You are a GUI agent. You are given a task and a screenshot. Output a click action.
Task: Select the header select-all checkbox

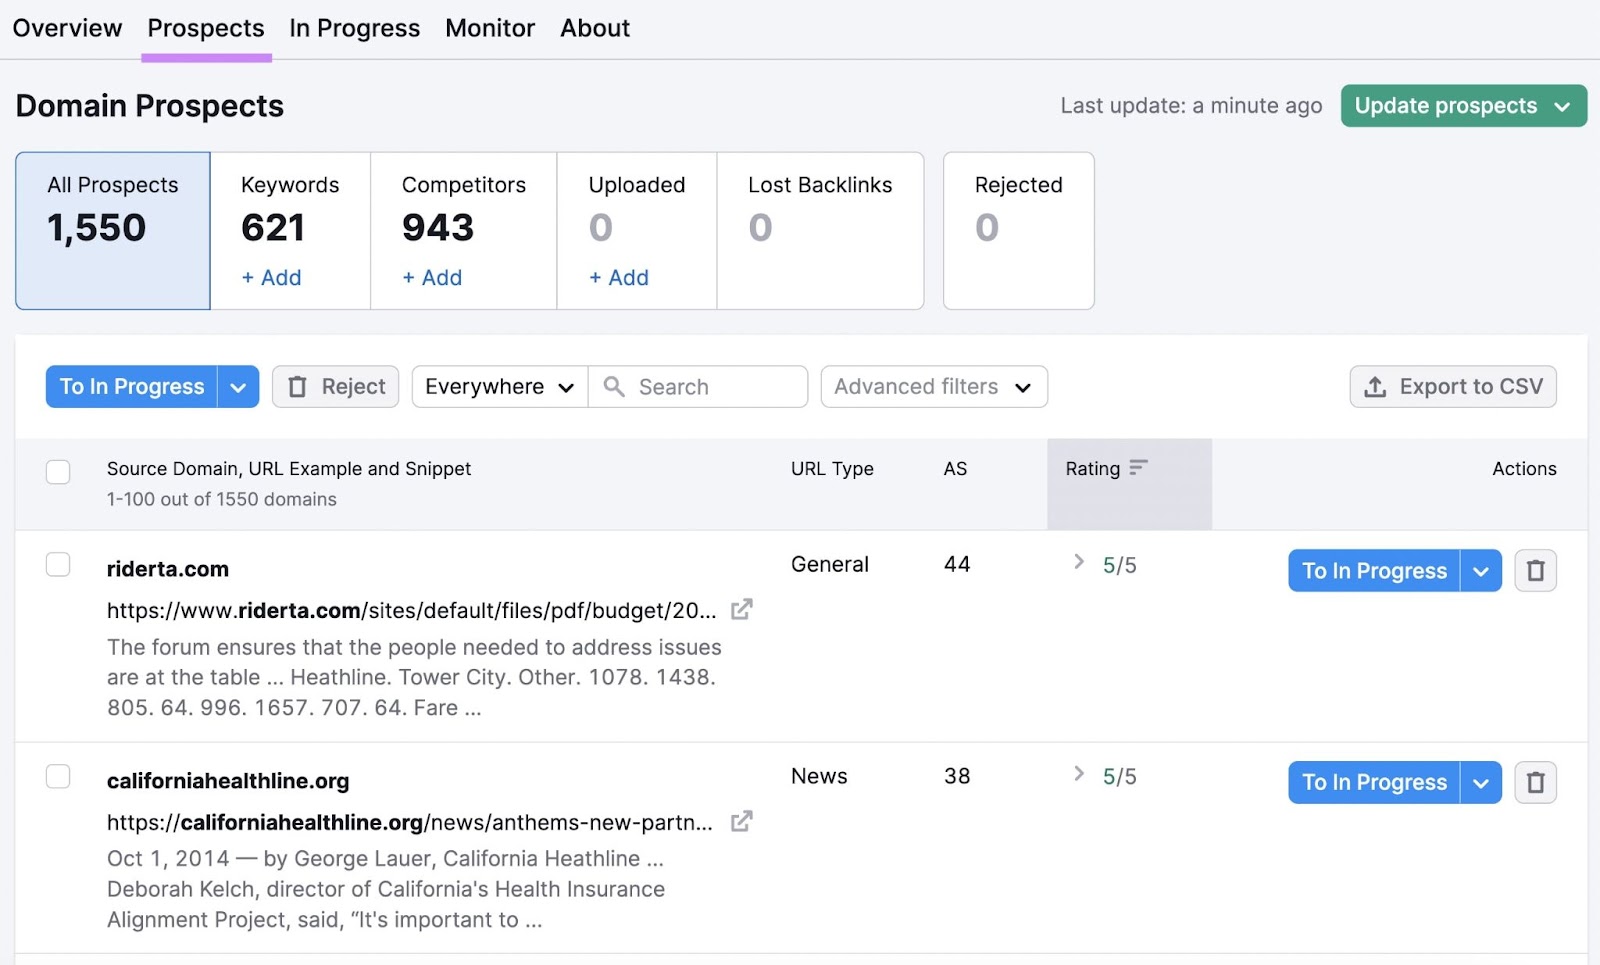pyautogui.click(x=57, y=471)
